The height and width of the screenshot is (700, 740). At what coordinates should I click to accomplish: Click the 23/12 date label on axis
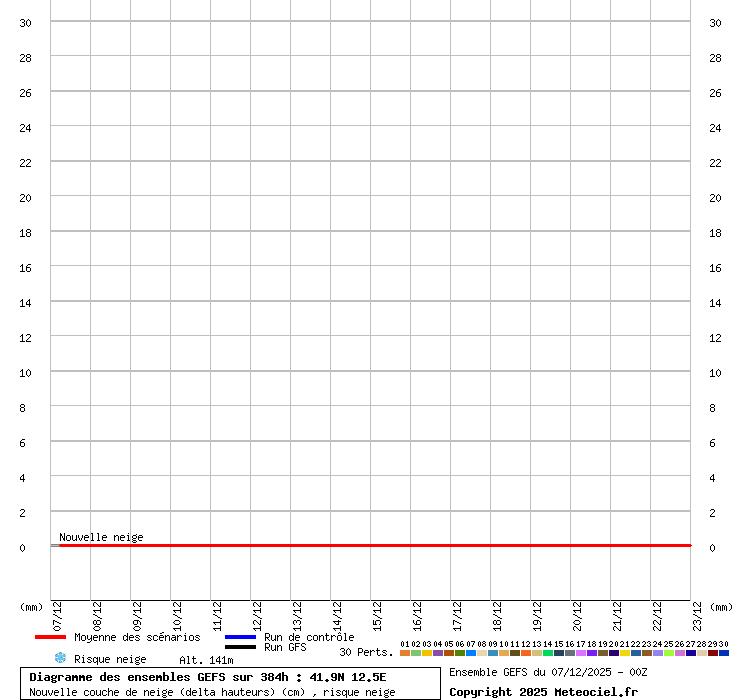697,613
